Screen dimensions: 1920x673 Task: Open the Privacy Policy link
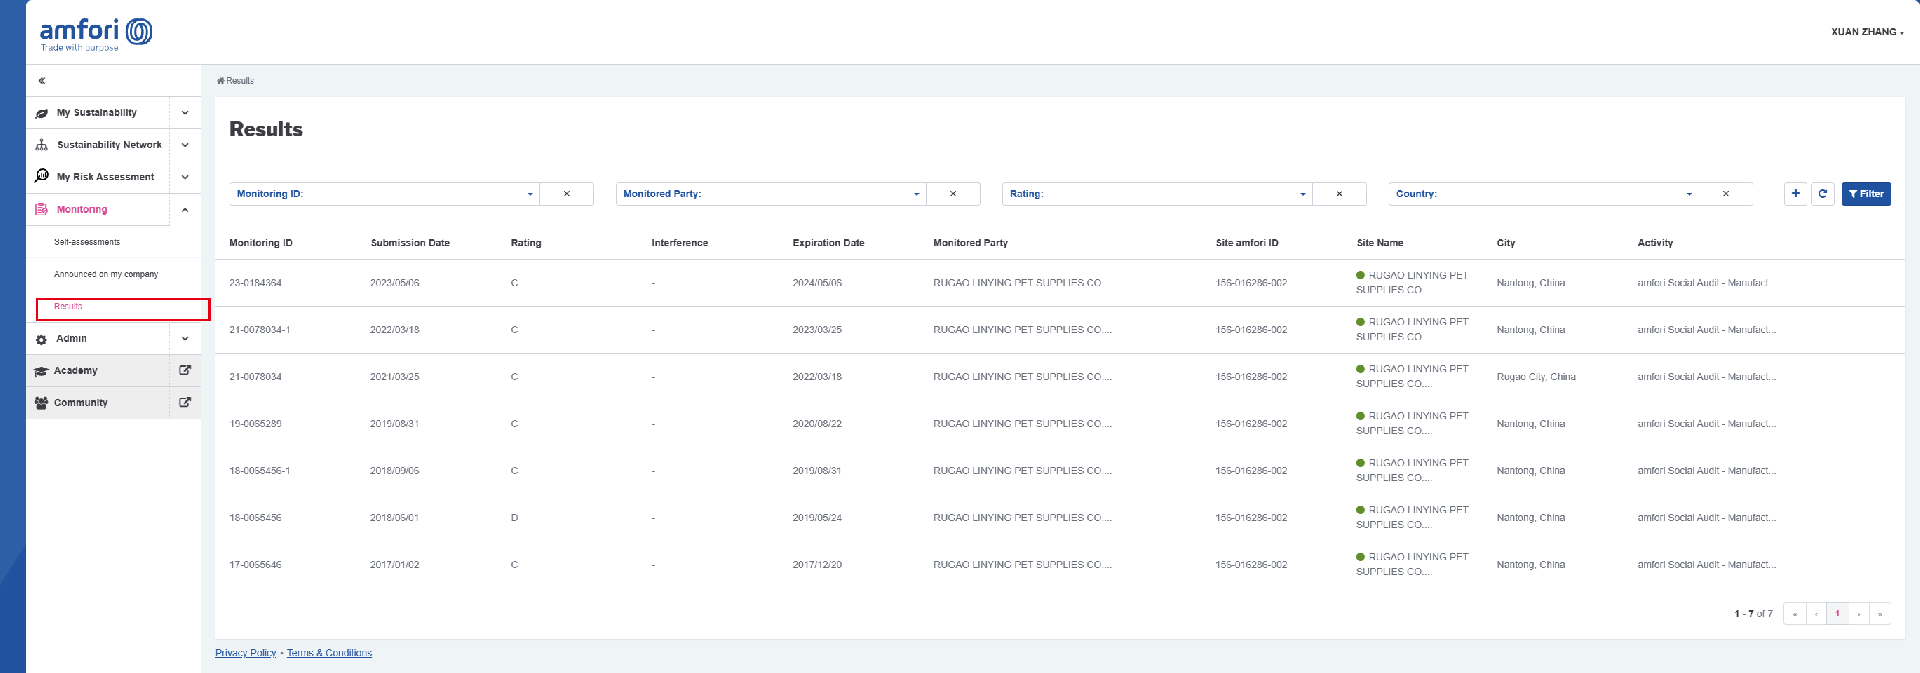point(245,653)
